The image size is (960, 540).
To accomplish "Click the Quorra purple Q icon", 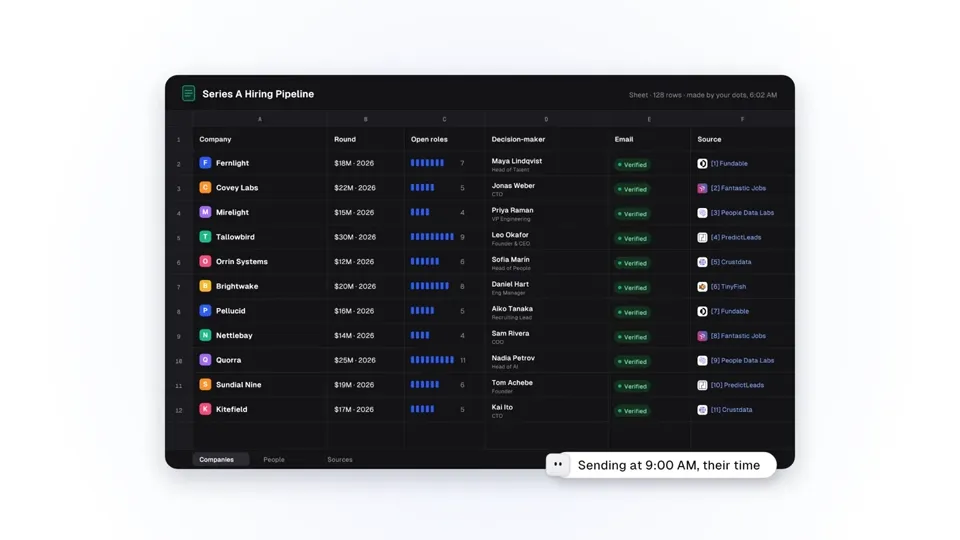I will click(205, 360).
